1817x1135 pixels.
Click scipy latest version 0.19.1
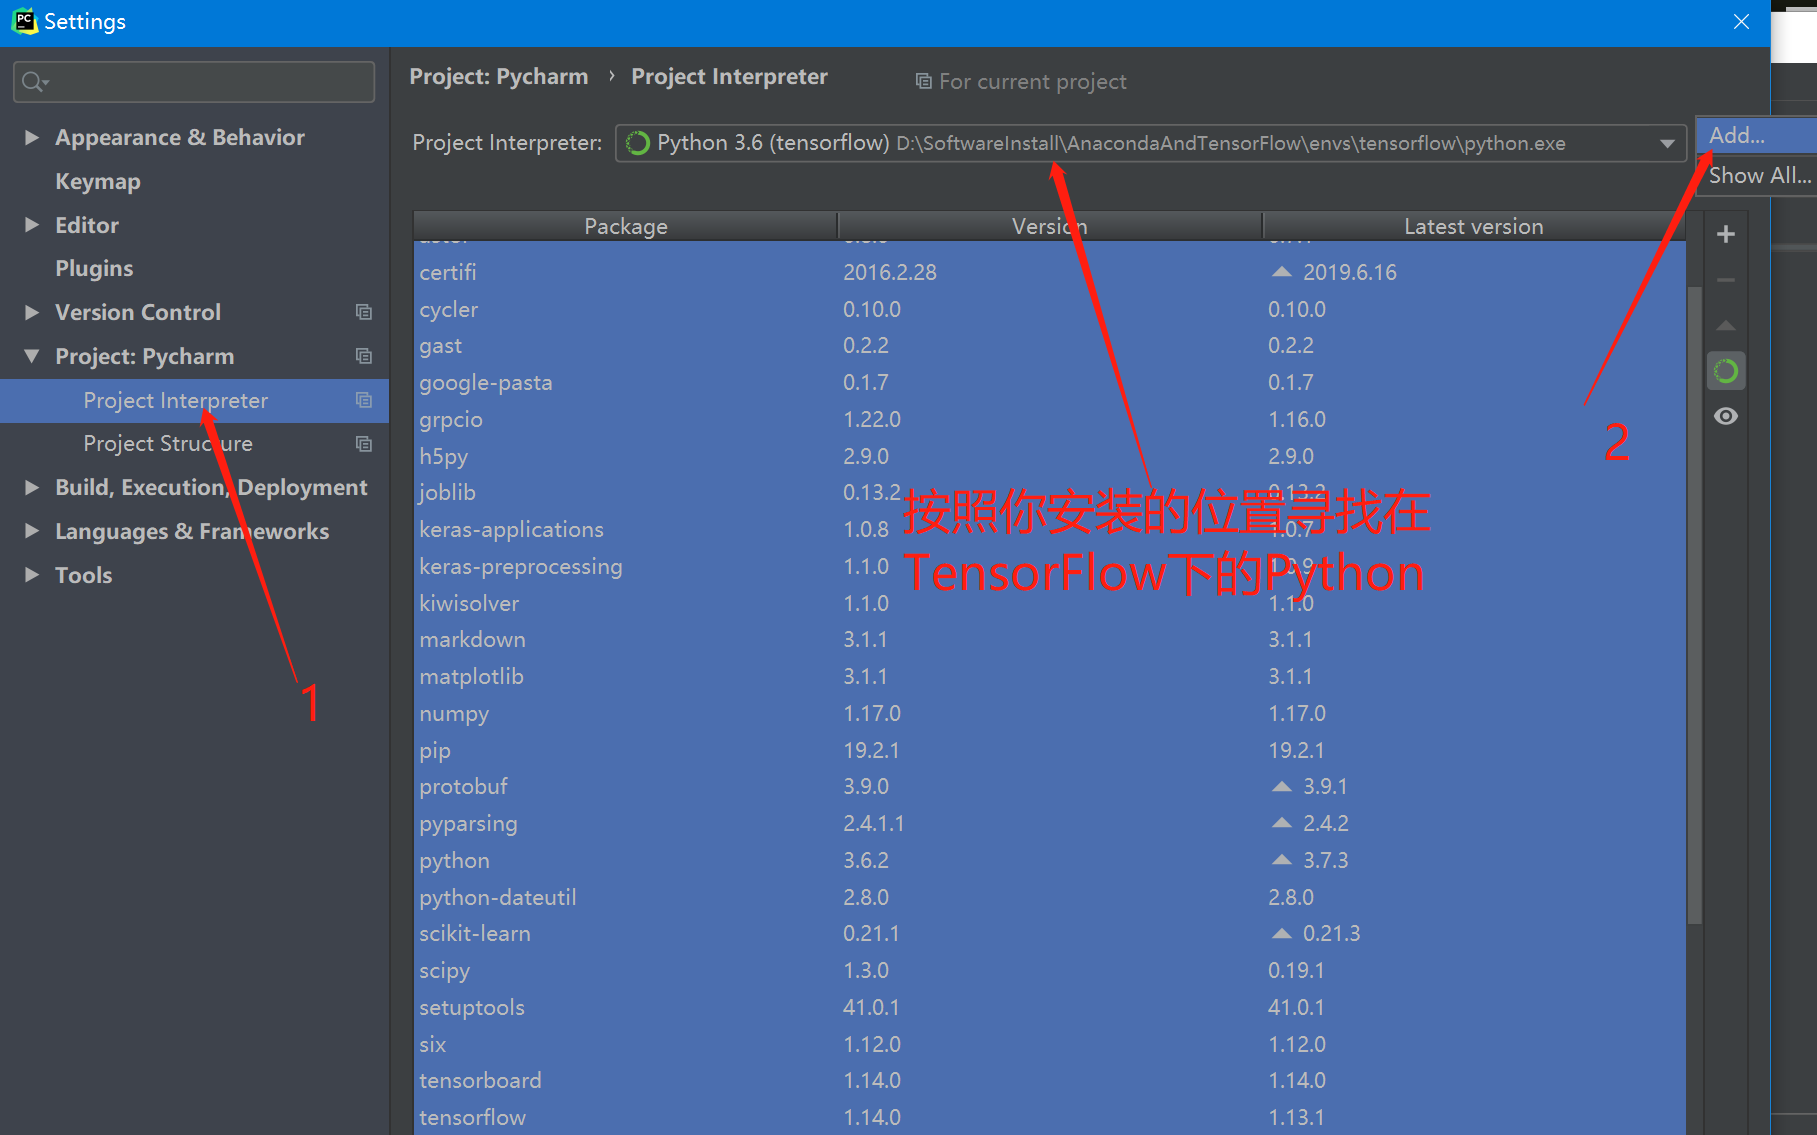(1296, 971)
